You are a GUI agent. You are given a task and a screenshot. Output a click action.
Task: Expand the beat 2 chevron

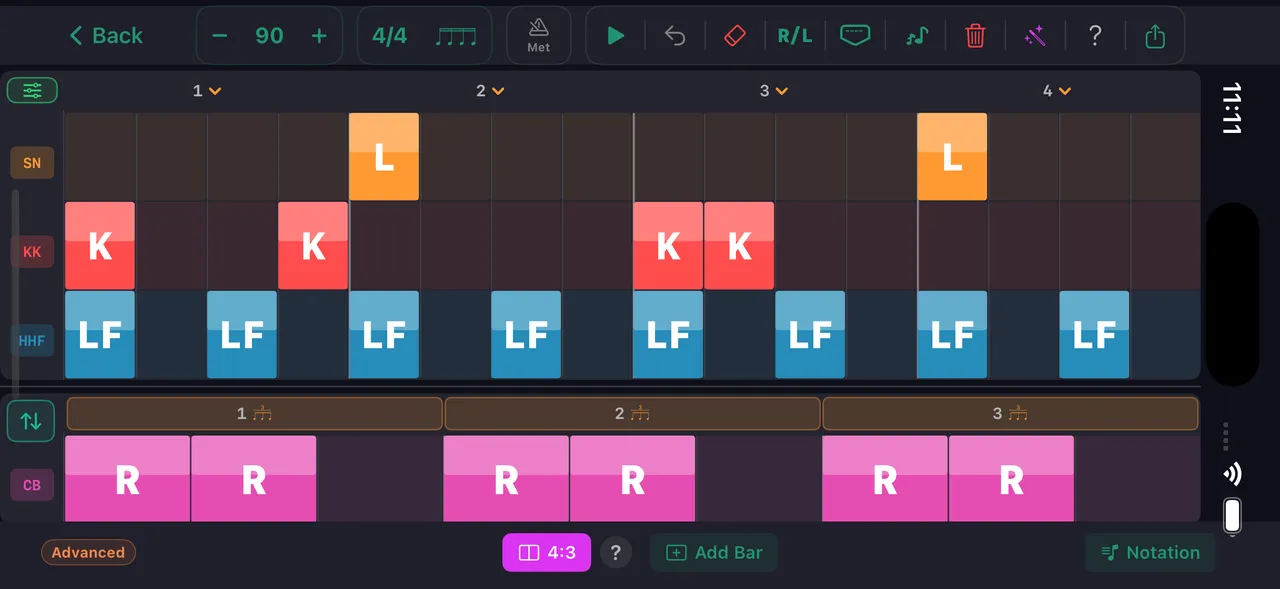pos(498,91)
